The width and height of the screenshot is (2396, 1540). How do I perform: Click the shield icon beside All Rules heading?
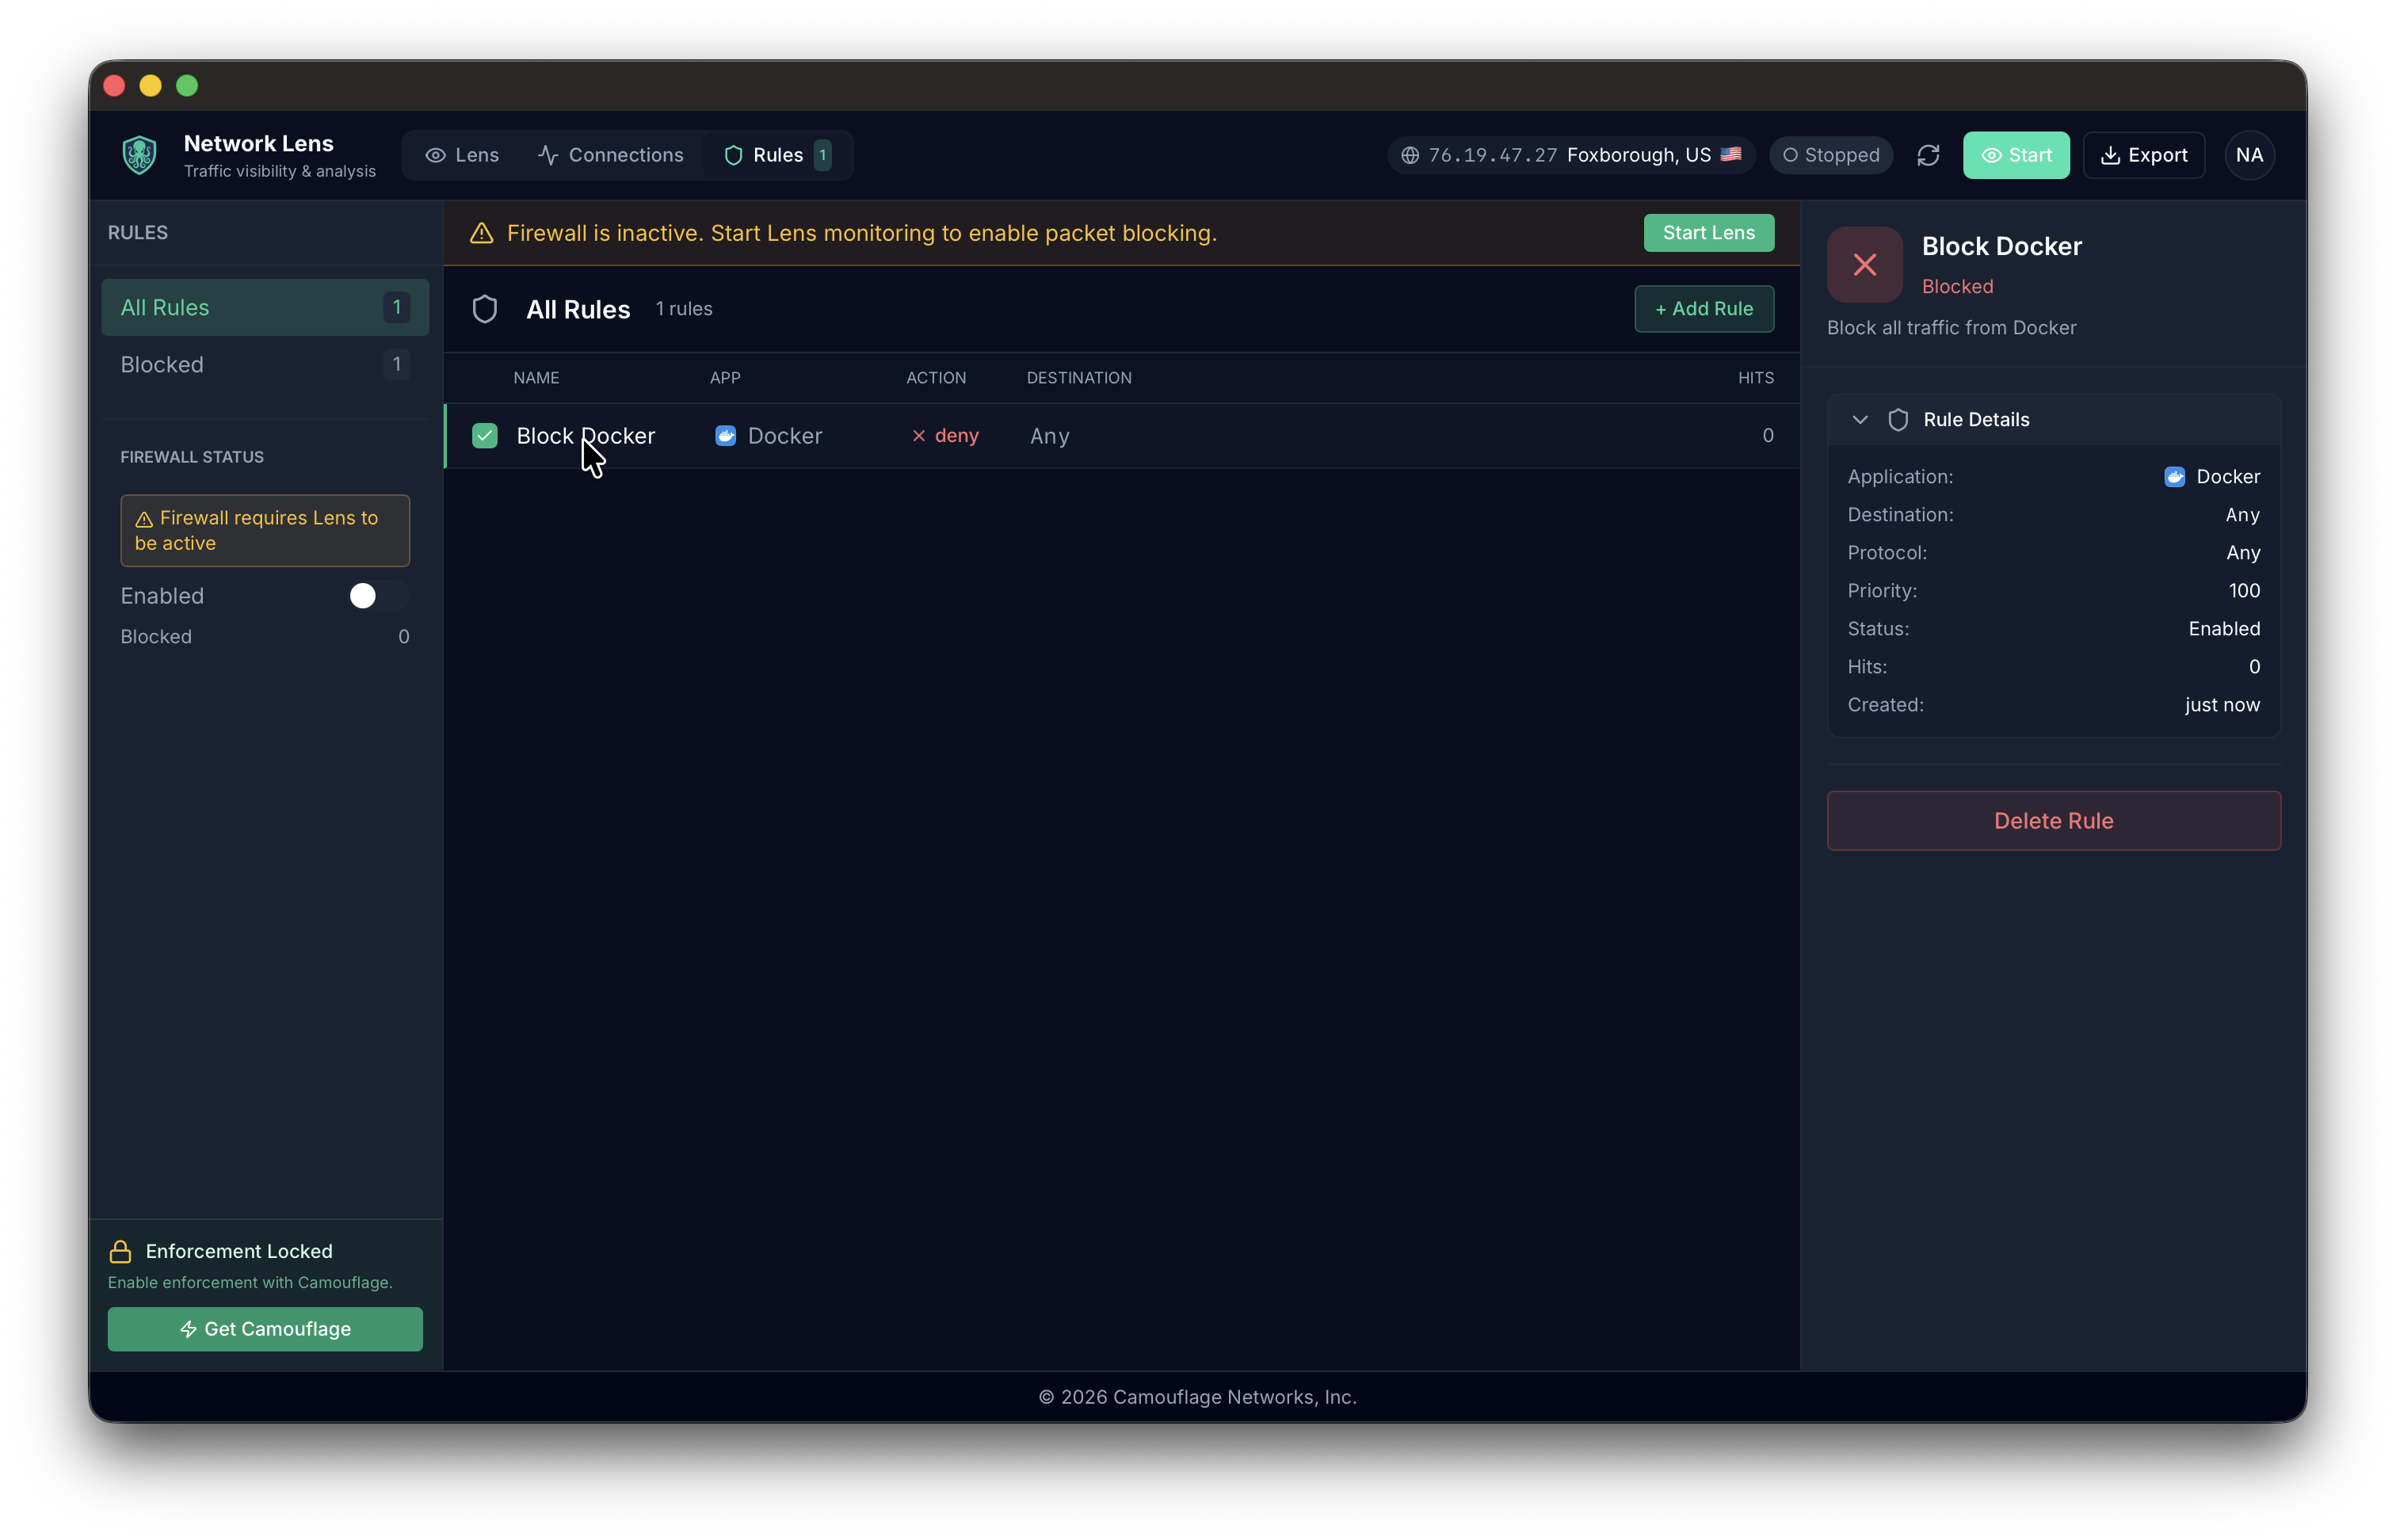pyautogui.click(x=485, y=309)
